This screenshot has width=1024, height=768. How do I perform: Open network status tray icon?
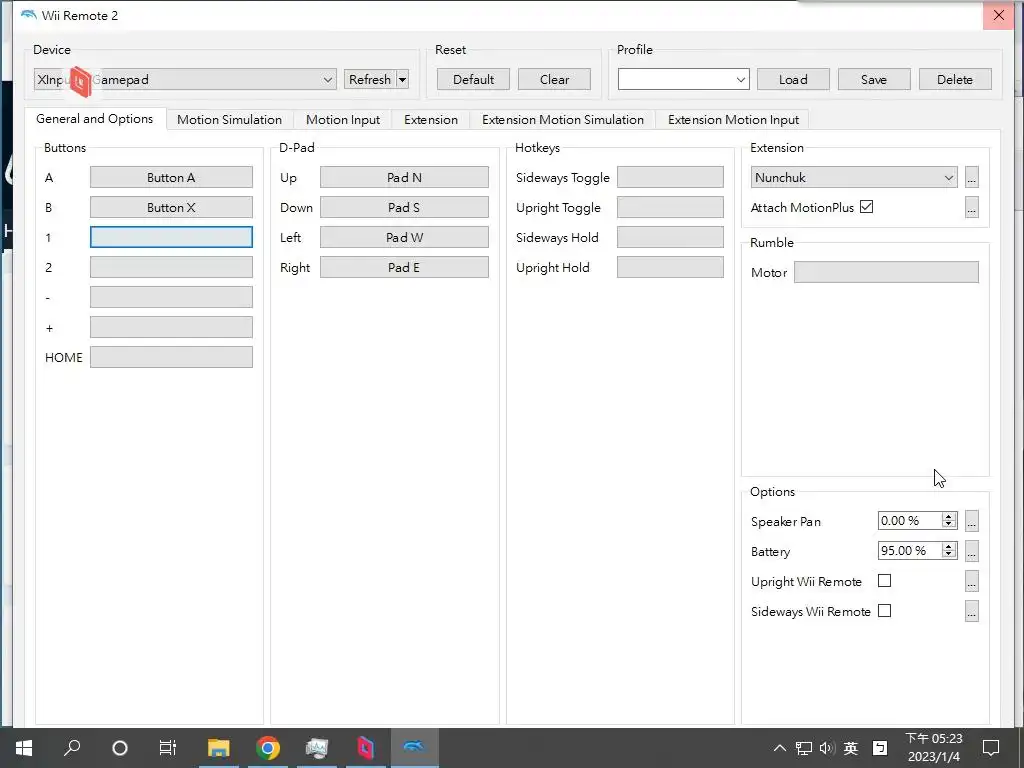(804, 748)
